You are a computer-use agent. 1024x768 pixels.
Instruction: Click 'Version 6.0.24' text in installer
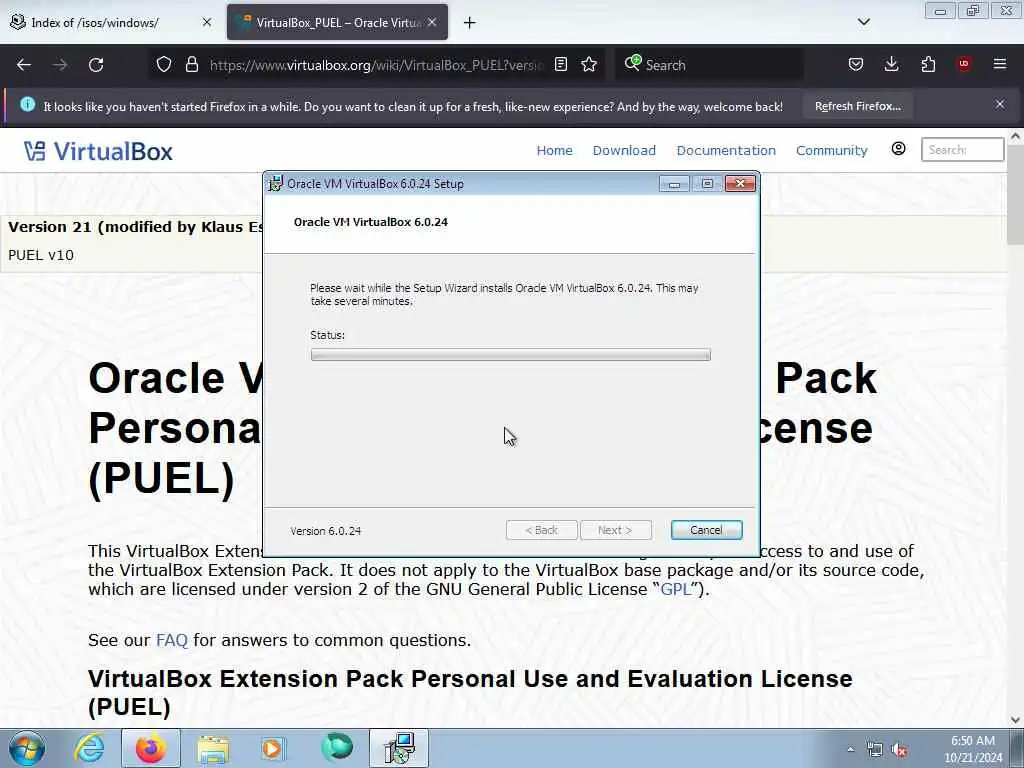click(325, 531)
